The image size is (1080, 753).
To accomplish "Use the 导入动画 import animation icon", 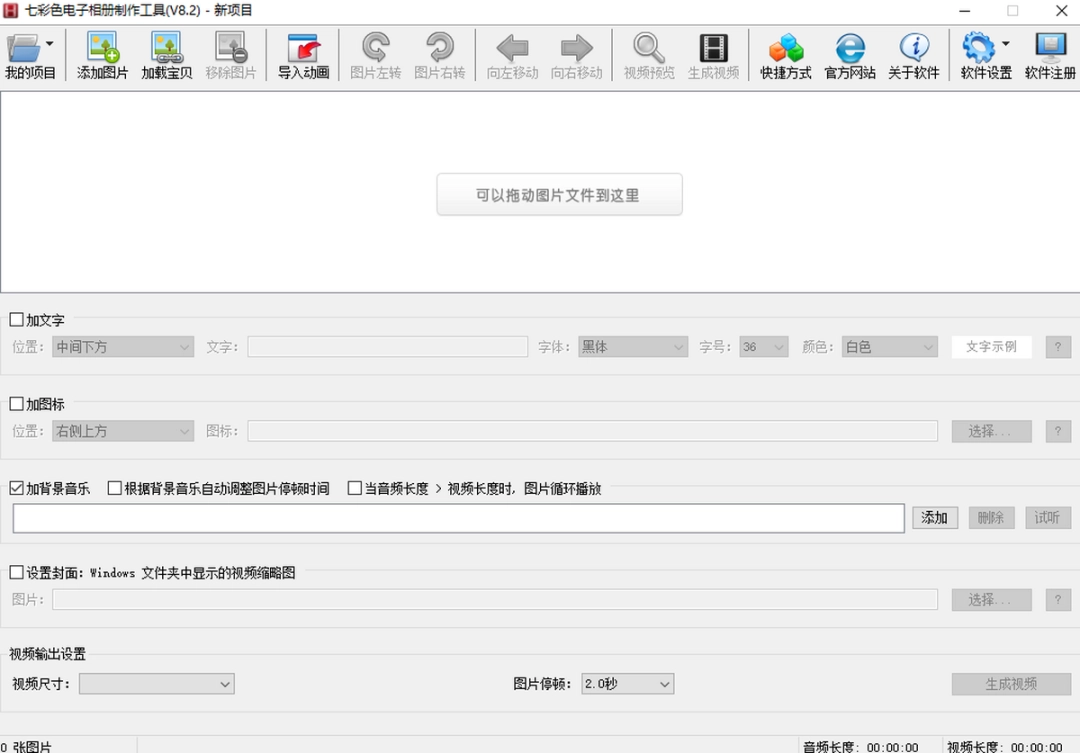I will tap(302, 55).
